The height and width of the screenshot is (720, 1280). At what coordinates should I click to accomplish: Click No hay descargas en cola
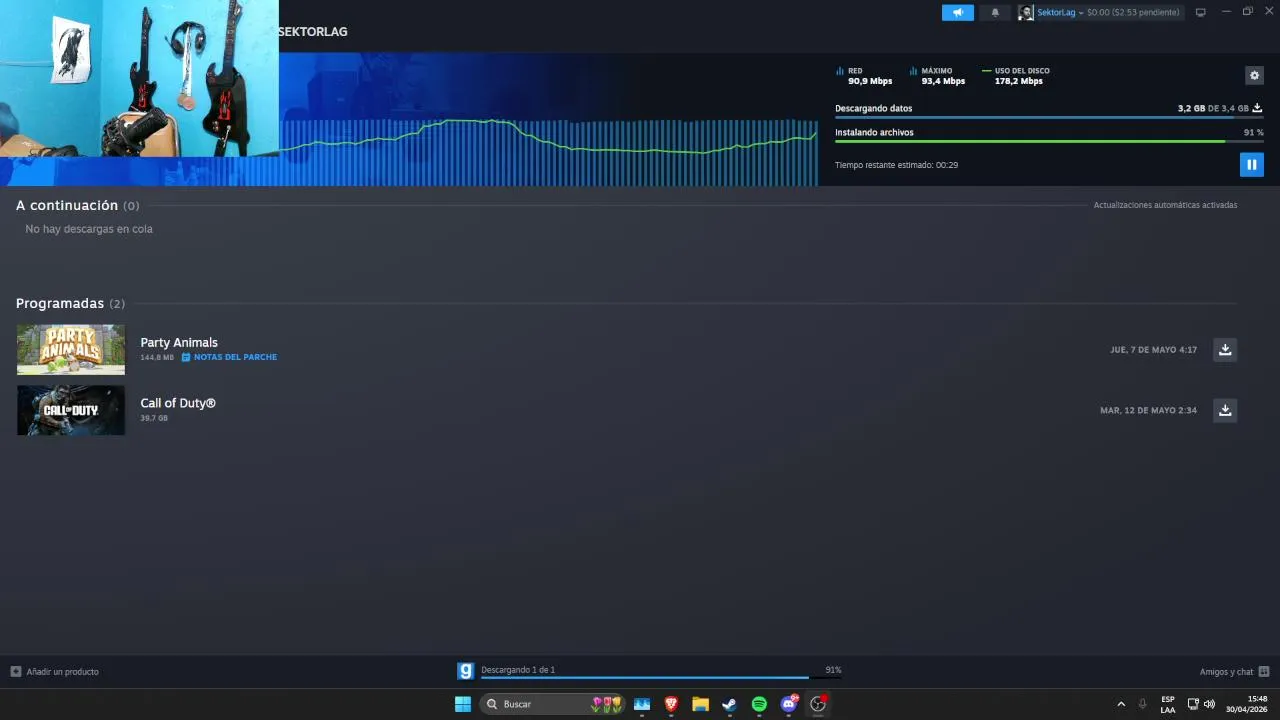coord(89,229)
